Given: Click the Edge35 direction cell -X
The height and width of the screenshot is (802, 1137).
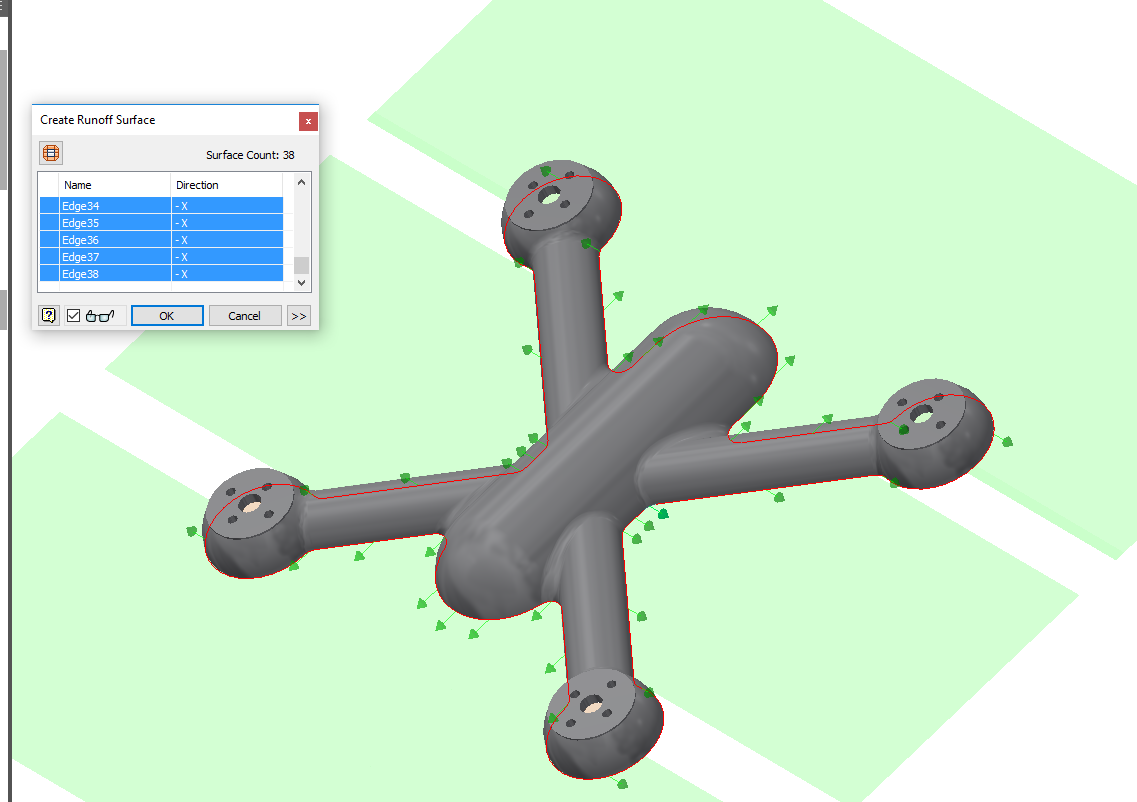Looking at the screenshot, I should pos(227,223).
